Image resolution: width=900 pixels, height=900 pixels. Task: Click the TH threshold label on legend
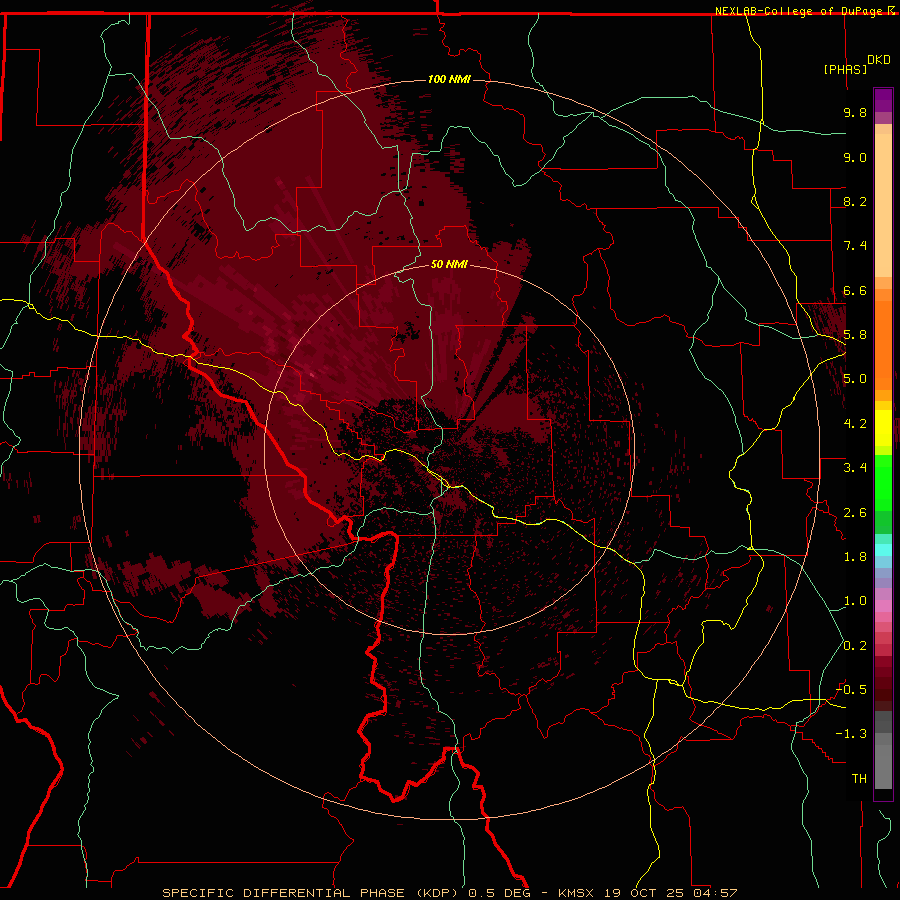pyautogui.click(x=859, y=779)
